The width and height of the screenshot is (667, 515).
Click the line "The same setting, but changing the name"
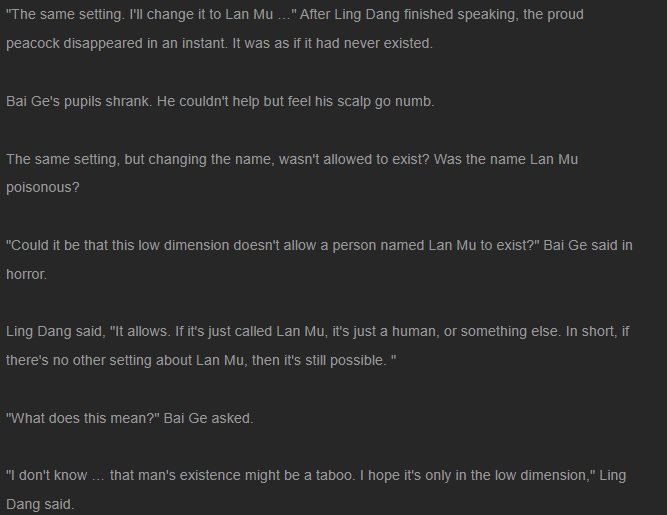(292, 159)
